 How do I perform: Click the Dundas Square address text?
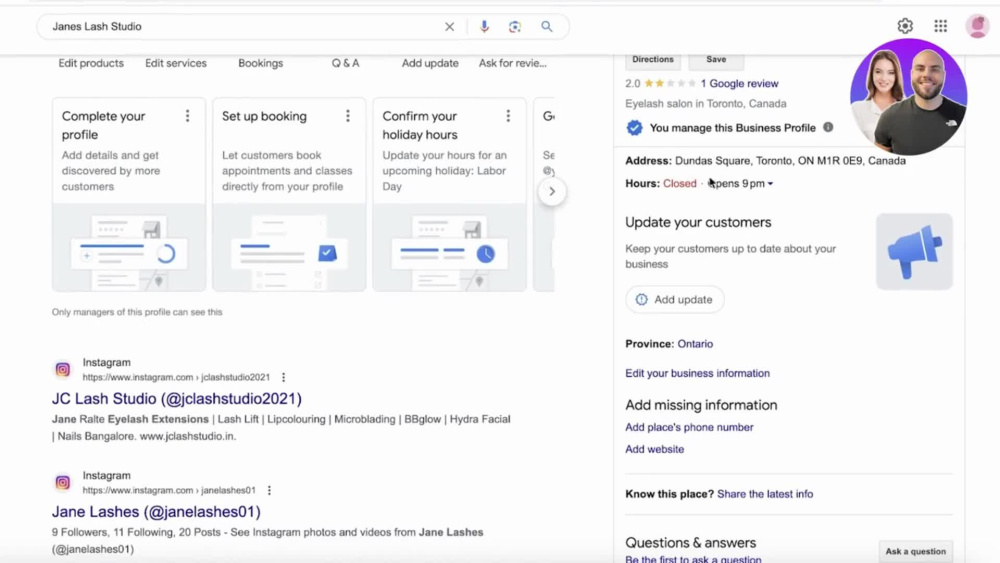tap(790, 161)
